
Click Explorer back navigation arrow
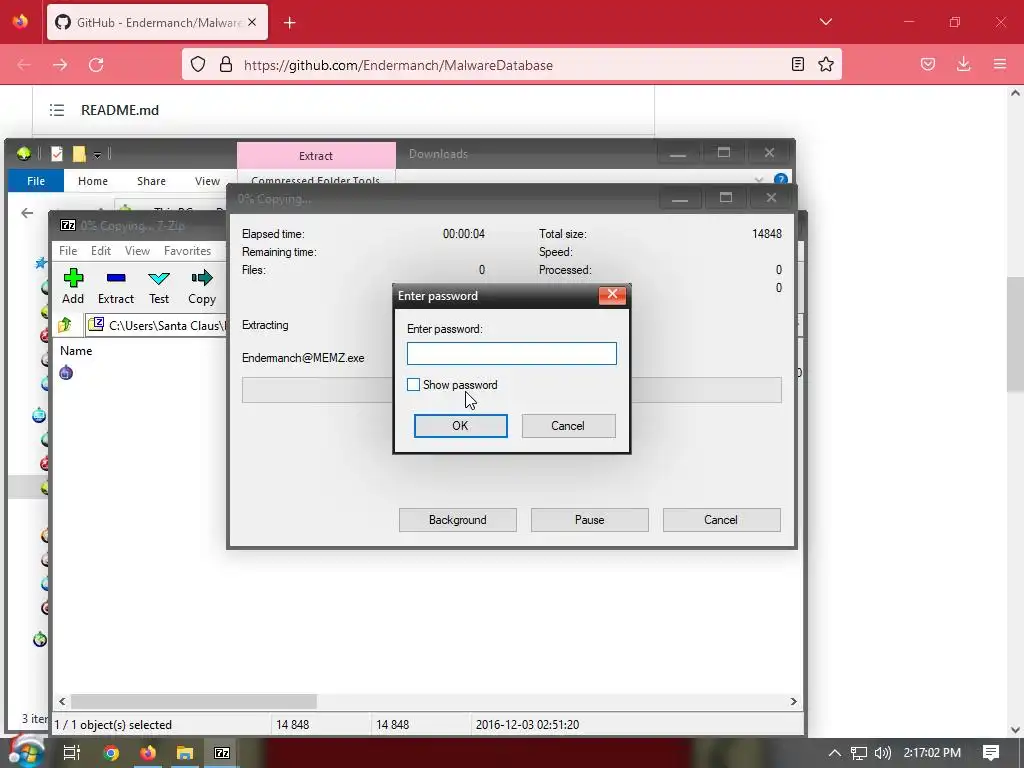pos(27,213)
